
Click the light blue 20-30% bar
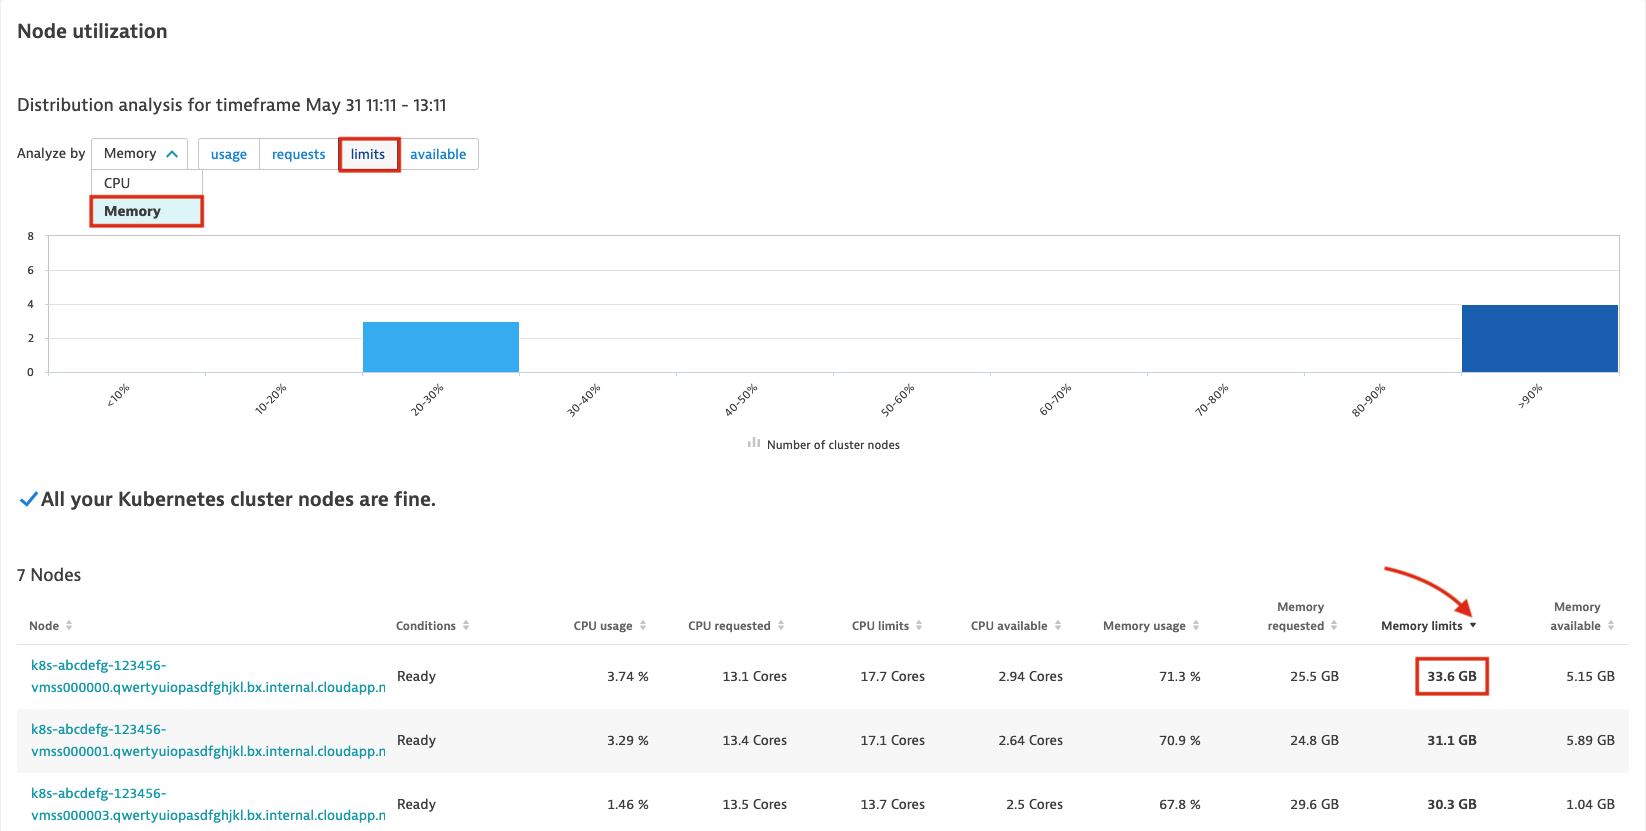441,347
